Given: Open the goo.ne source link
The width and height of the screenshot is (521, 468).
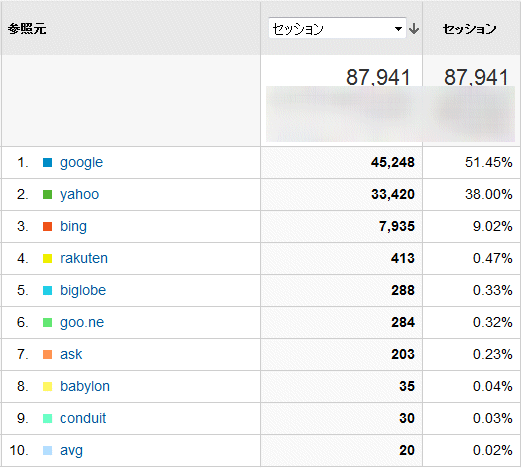Looking at the screenshot, I should click(82, 323).
